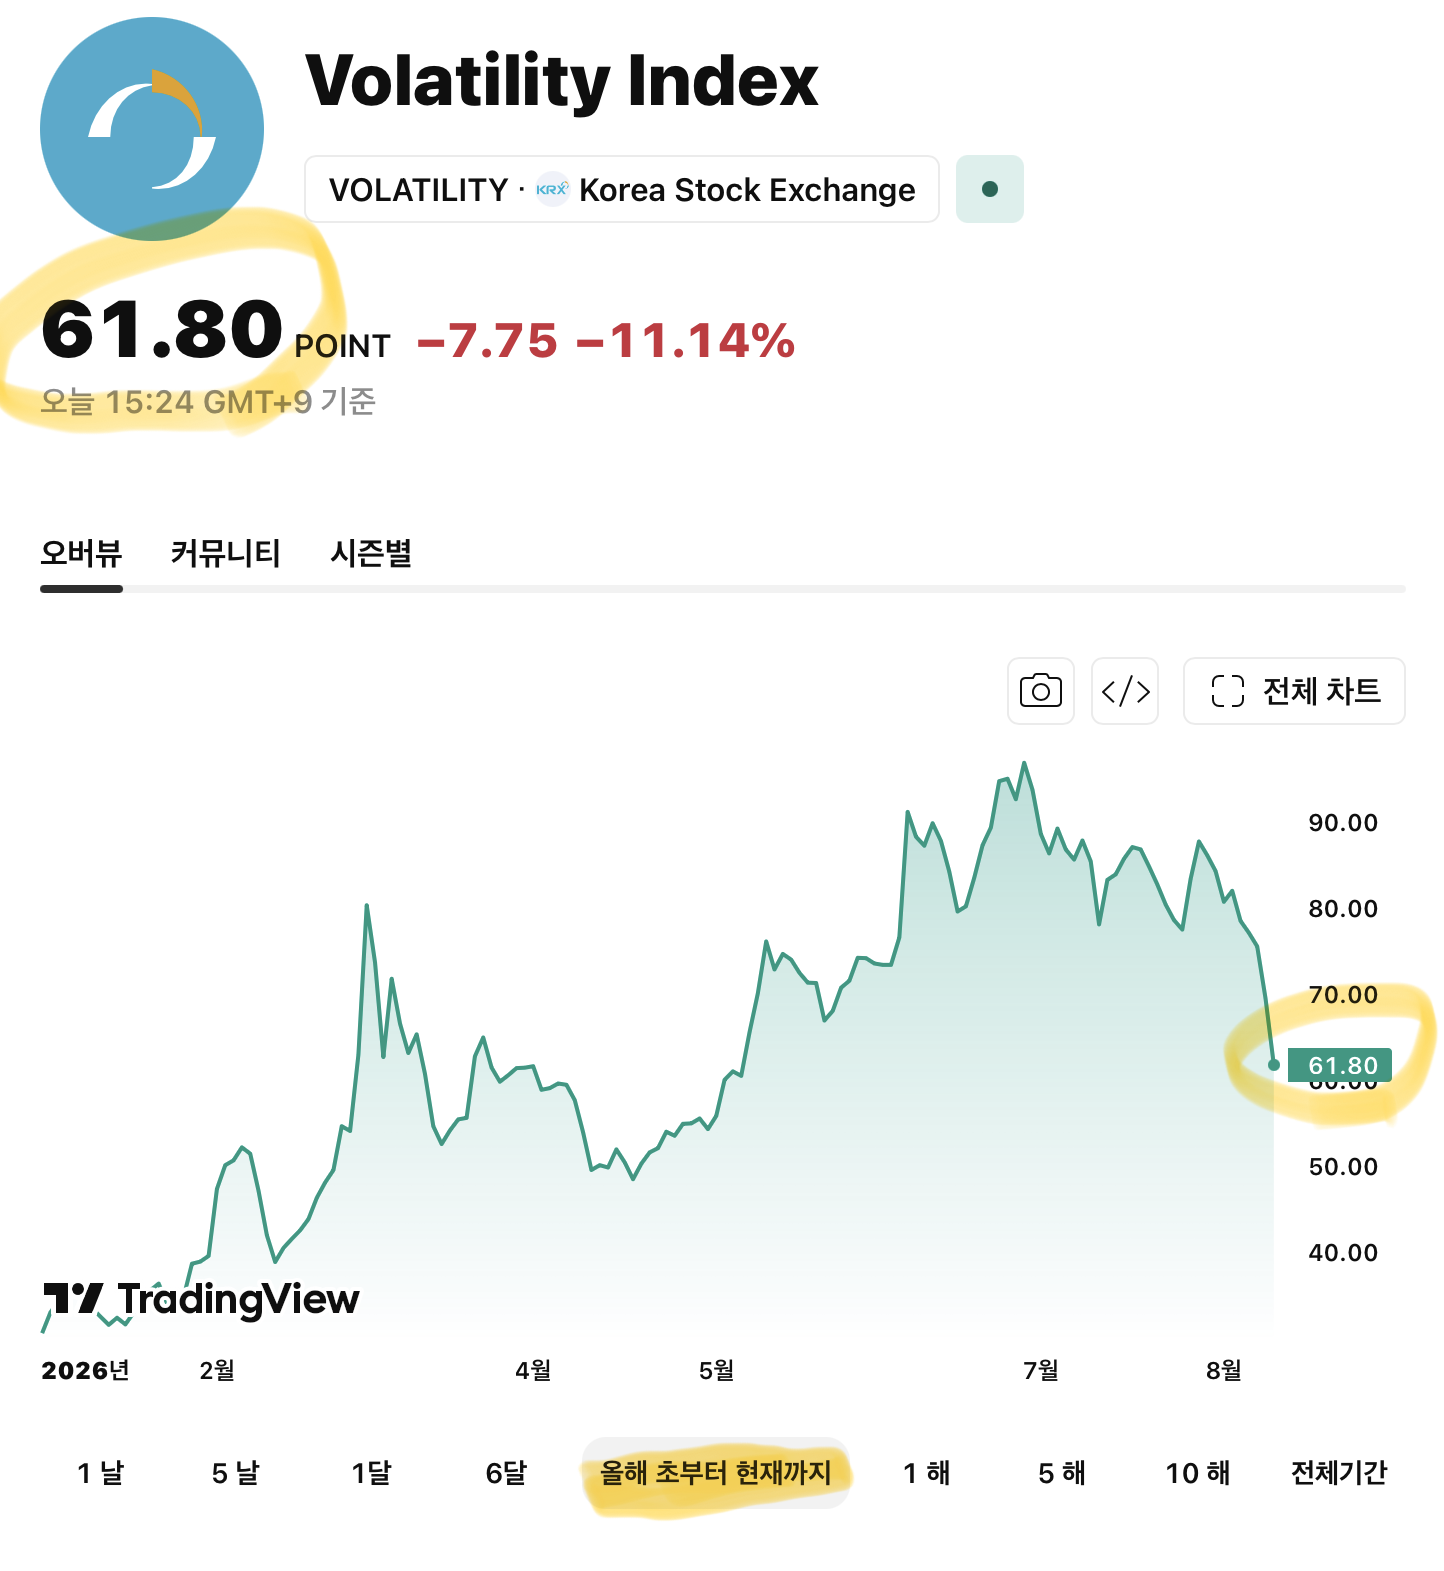Click the green market status dot
This screenshot has width=1444, height=1571.
[990, 189]
